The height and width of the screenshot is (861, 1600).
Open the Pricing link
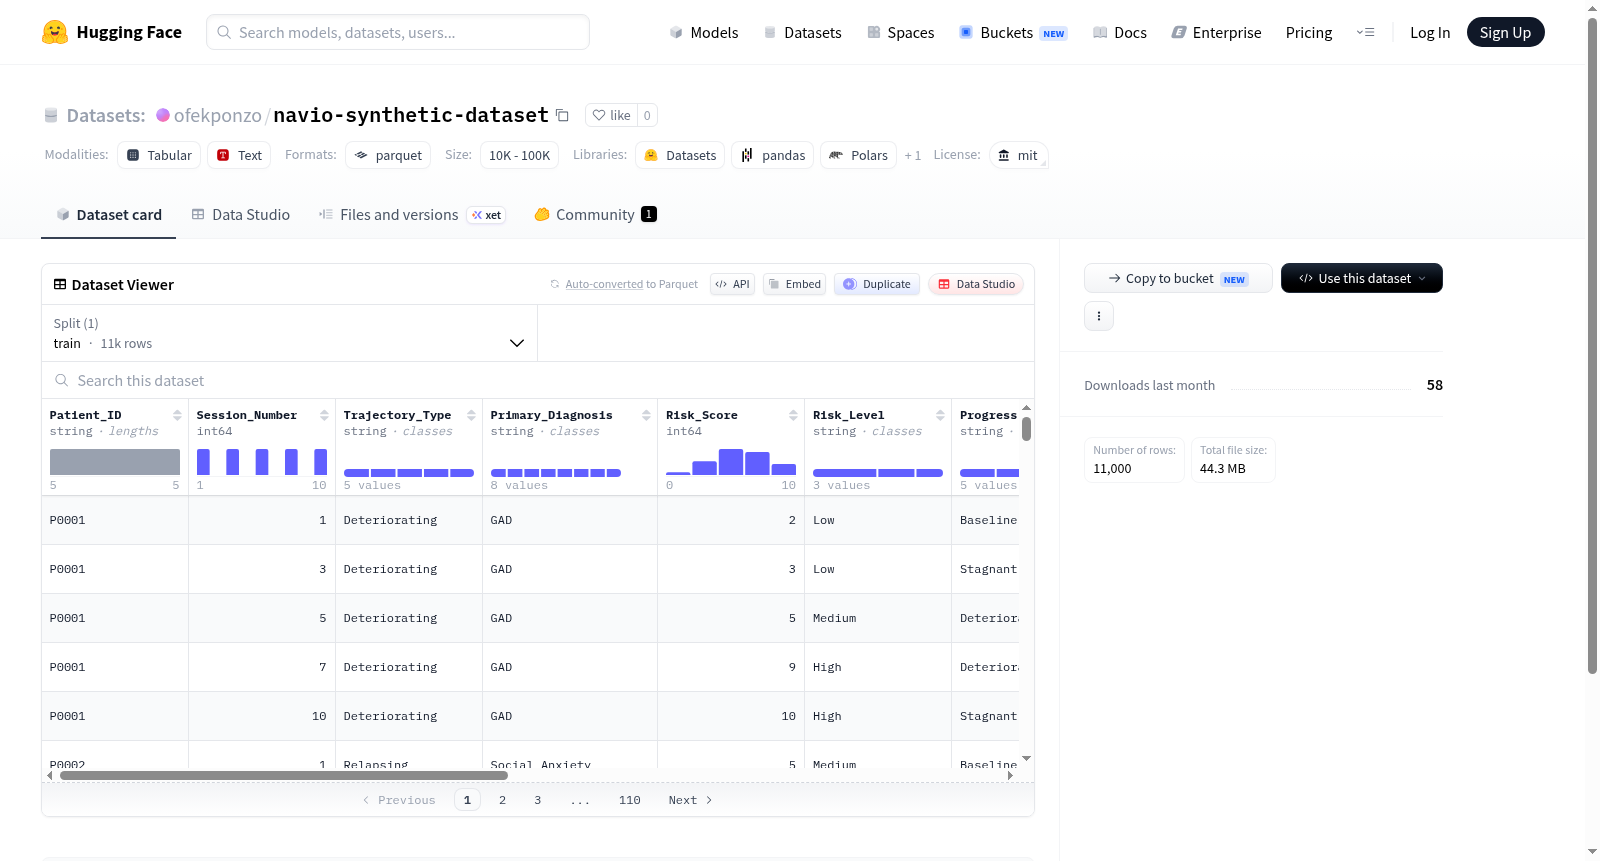click(x=1309, y=33)
